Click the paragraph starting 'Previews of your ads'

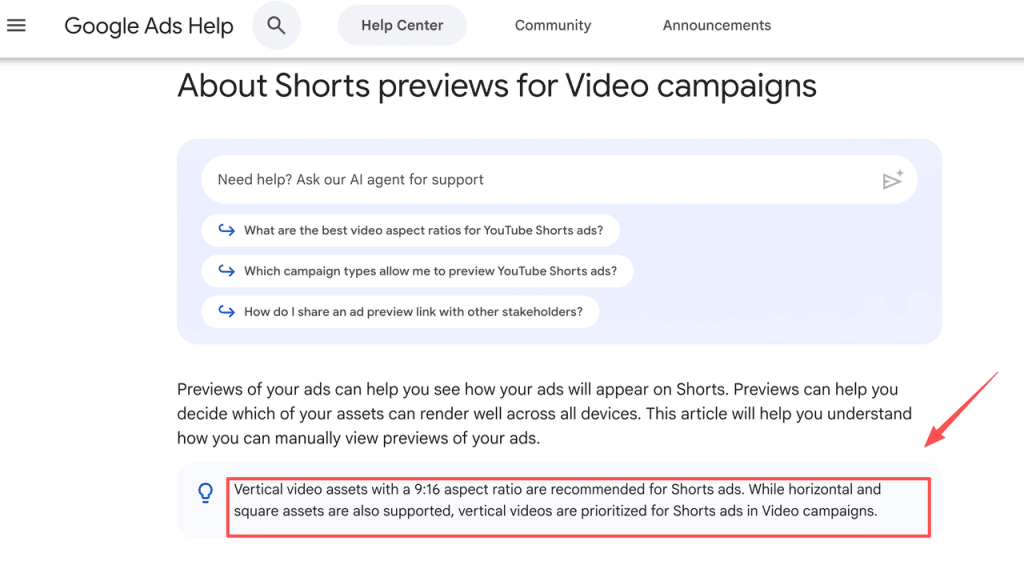click(x=545, y=413)
